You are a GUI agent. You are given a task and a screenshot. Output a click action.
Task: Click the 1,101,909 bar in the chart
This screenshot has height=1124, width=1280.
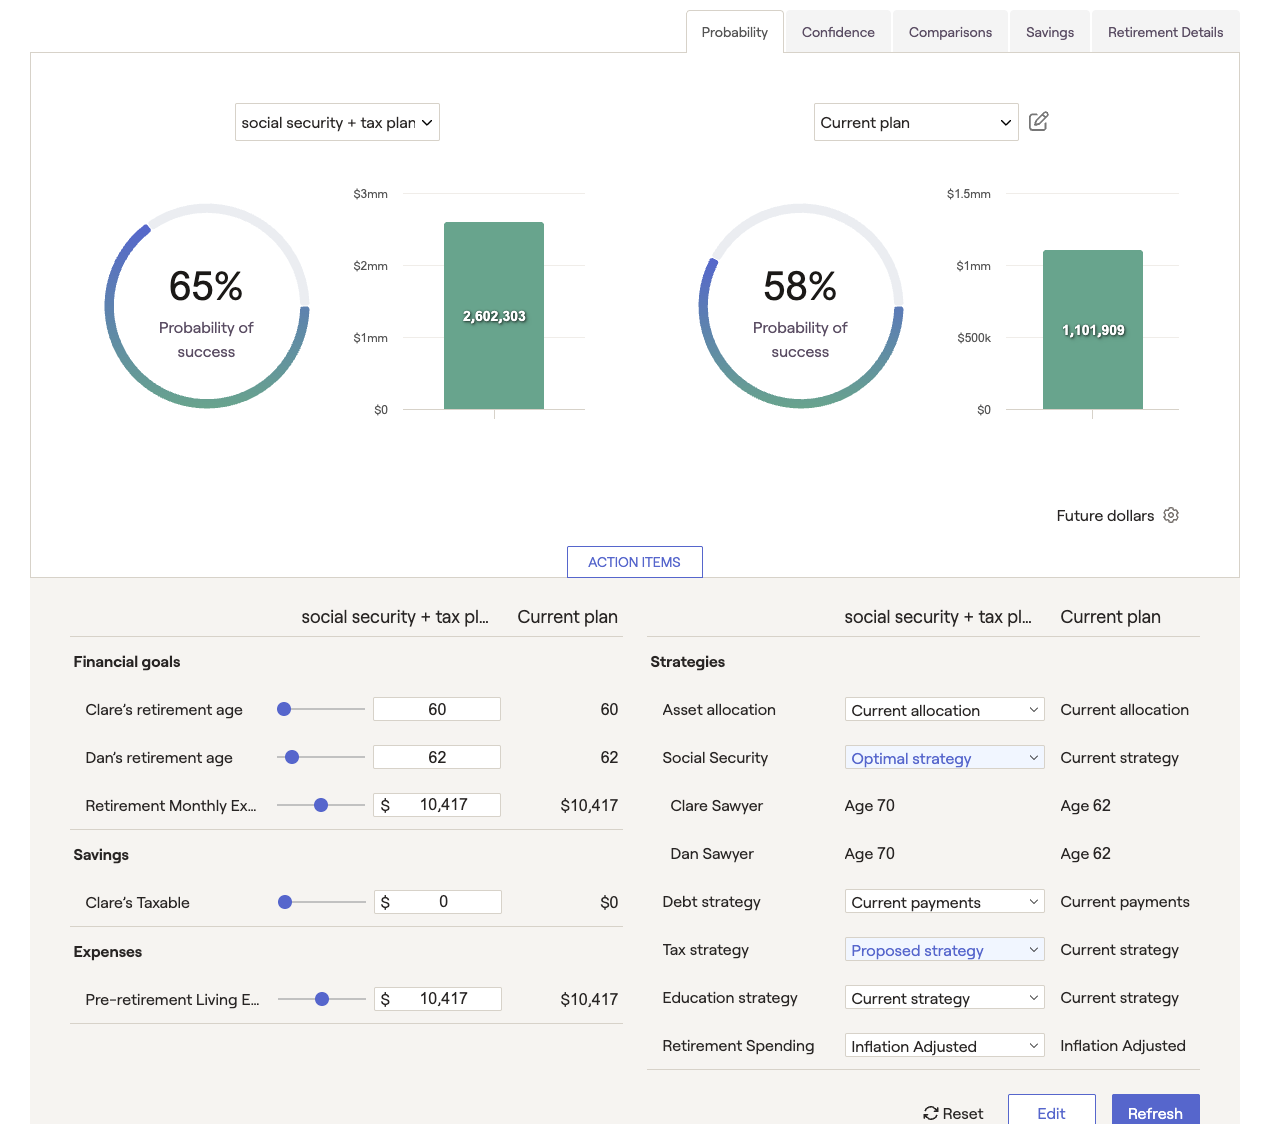[x=1093, y=330]
